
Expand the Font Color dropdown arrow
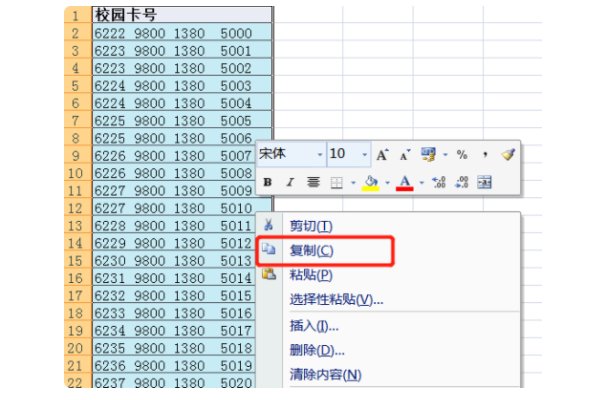[x=422, y=183]
